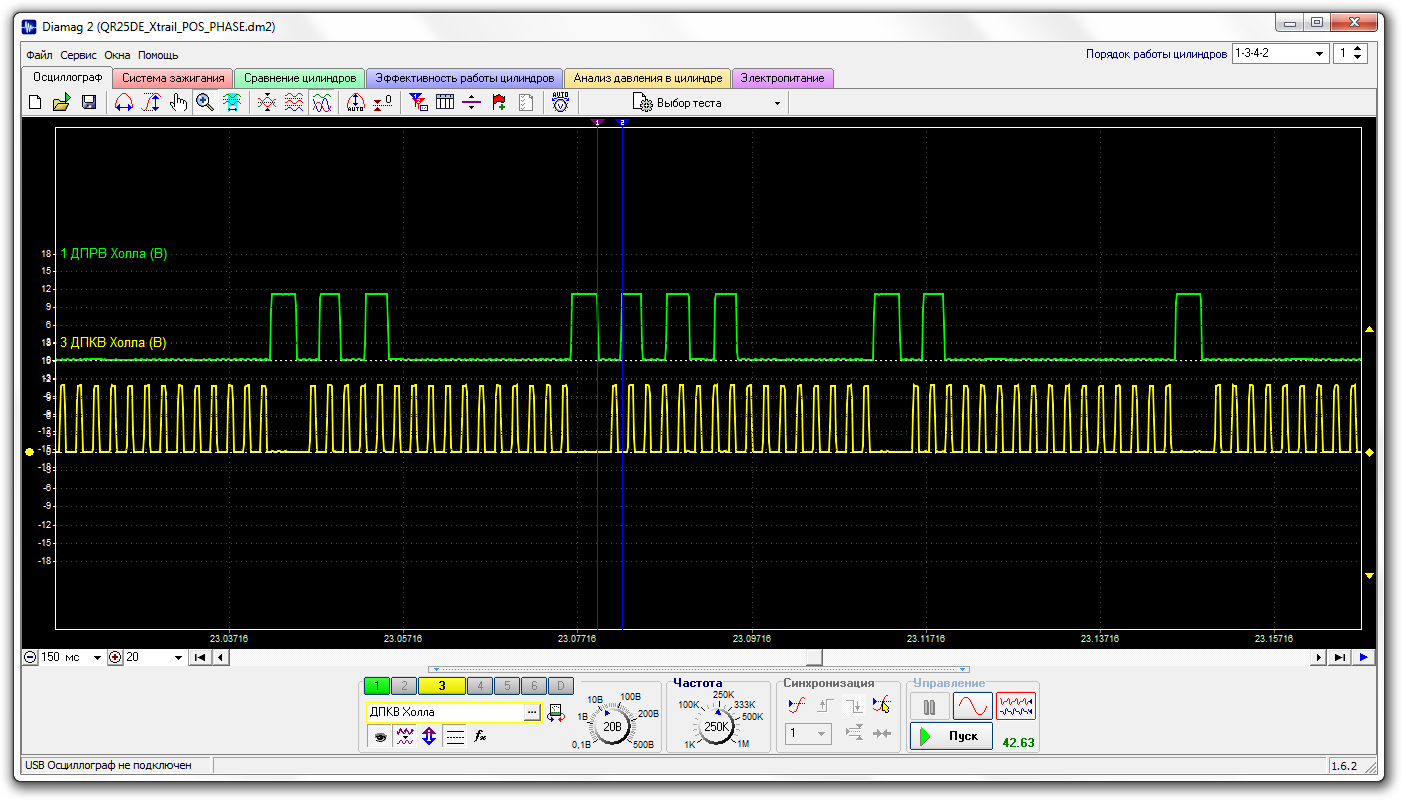Screen dimensions: 1403x801
Task: Activate the hand pan tool
Action: pyautogui.click(x=178, y=102)
